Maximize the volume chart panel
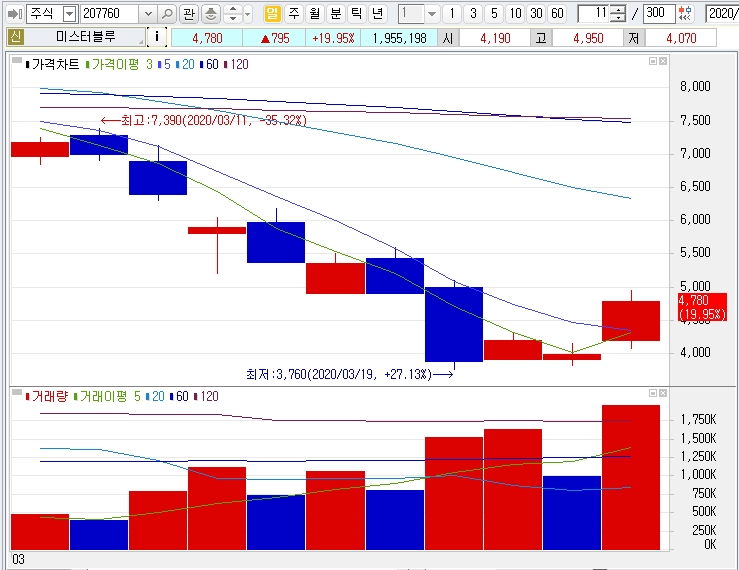Viewport: 739px width, 570px height. 653,393
